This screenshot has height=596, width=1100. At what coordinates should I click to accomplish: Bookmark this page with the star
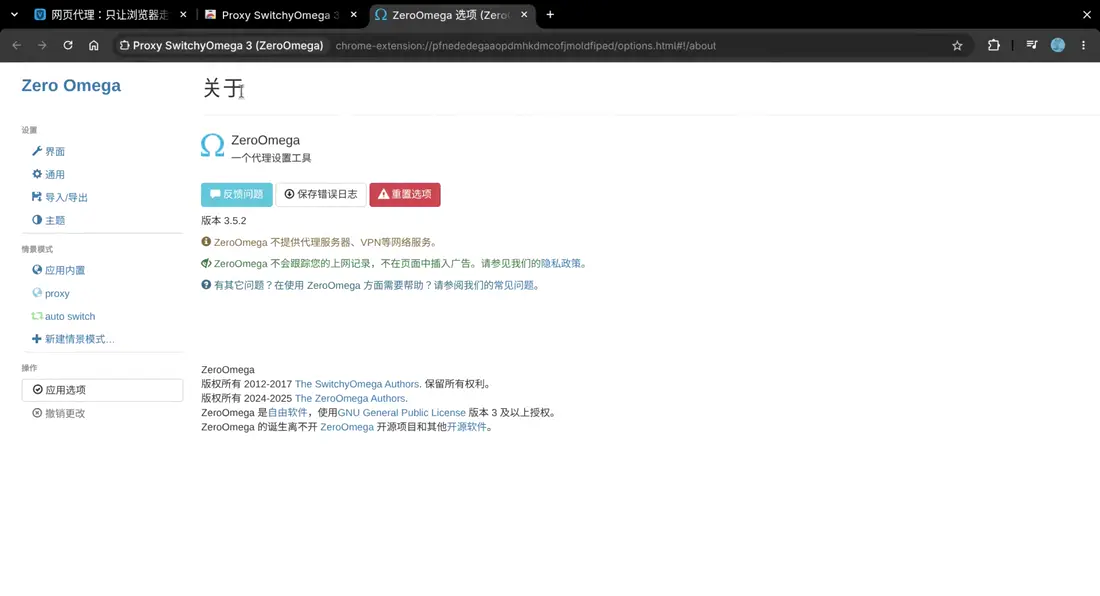(957, 46)
